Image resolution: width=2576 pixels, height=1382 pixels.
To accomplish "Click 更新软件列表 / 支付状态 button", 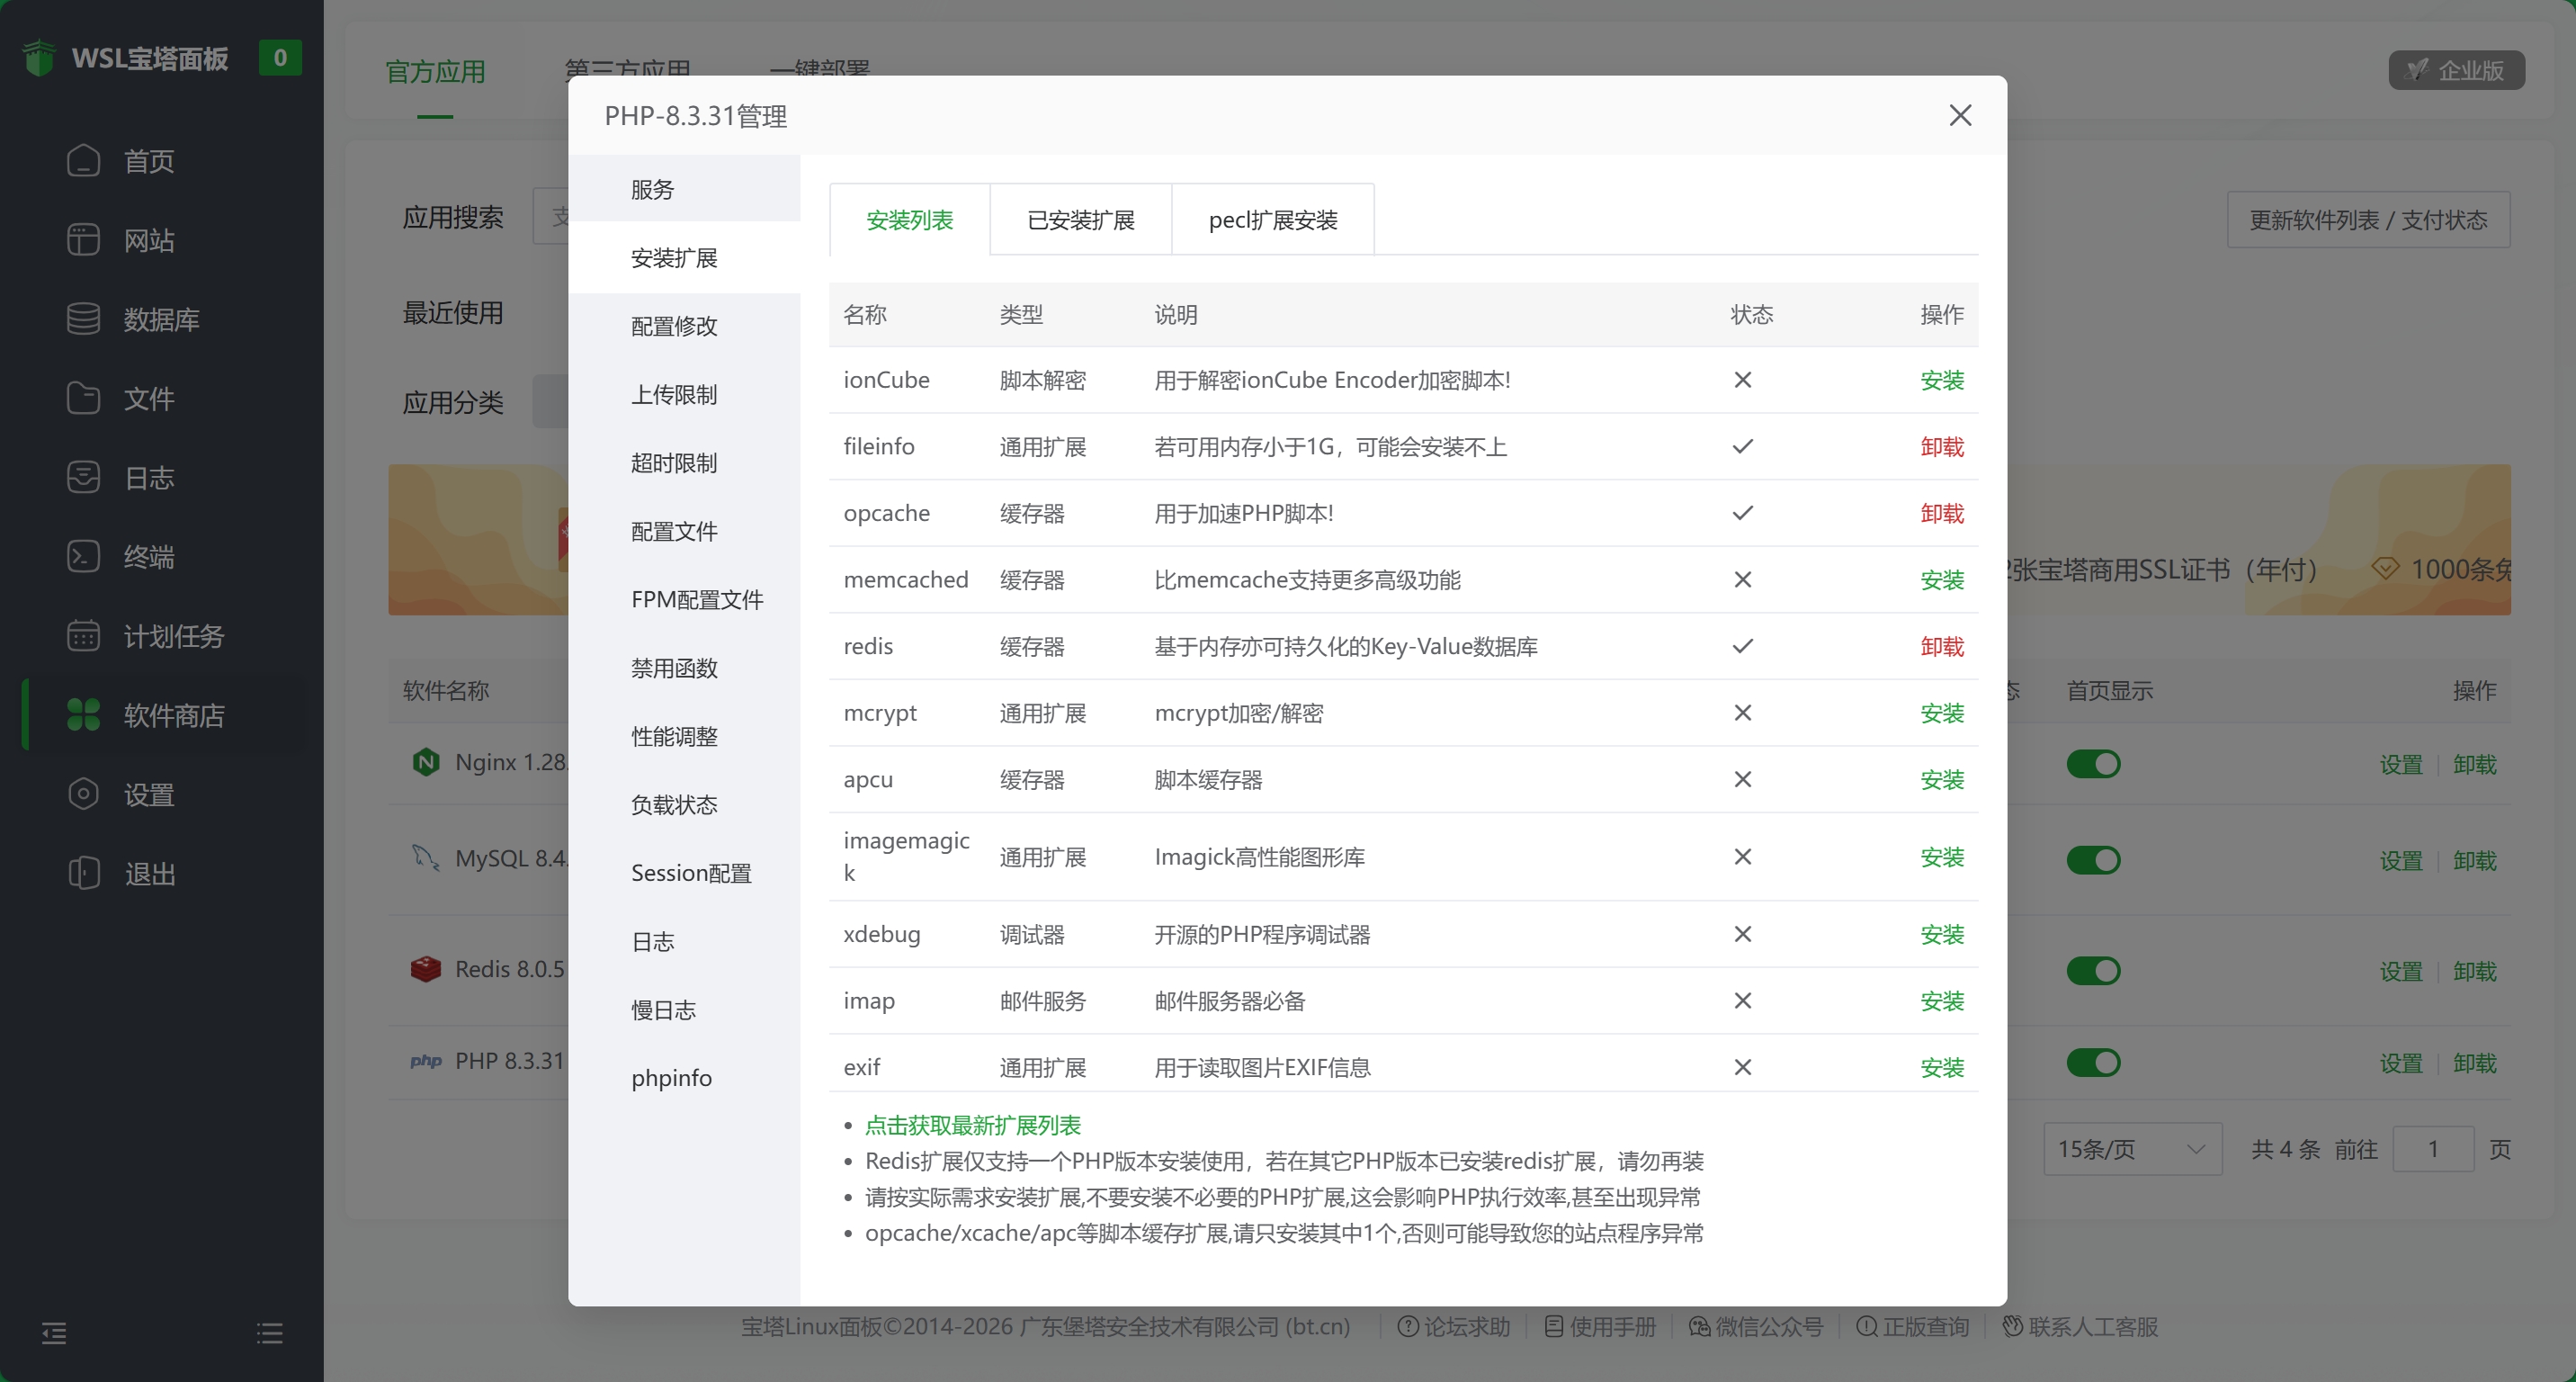I will [x=2368, y=220].
